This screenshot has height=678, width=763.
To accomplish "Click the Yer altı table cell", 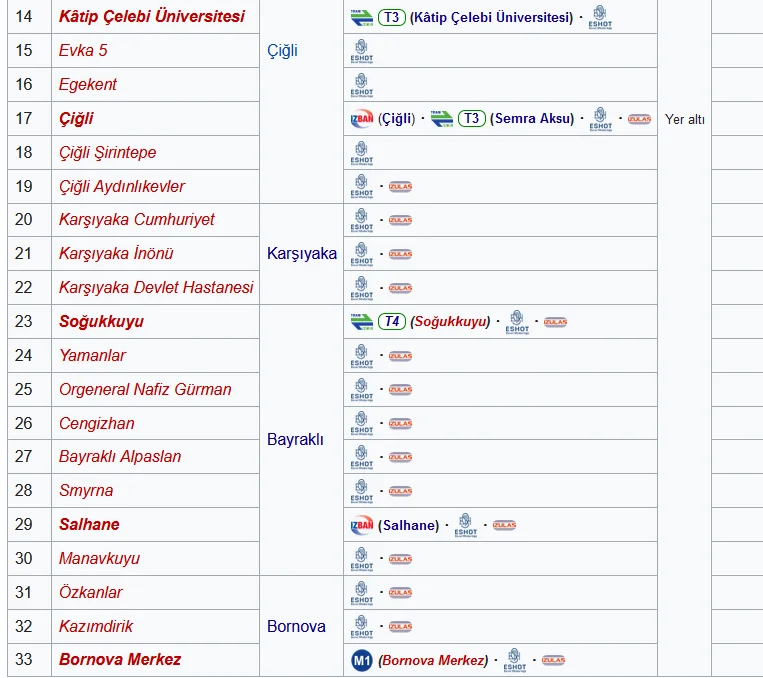I will (x=684, y=119).
